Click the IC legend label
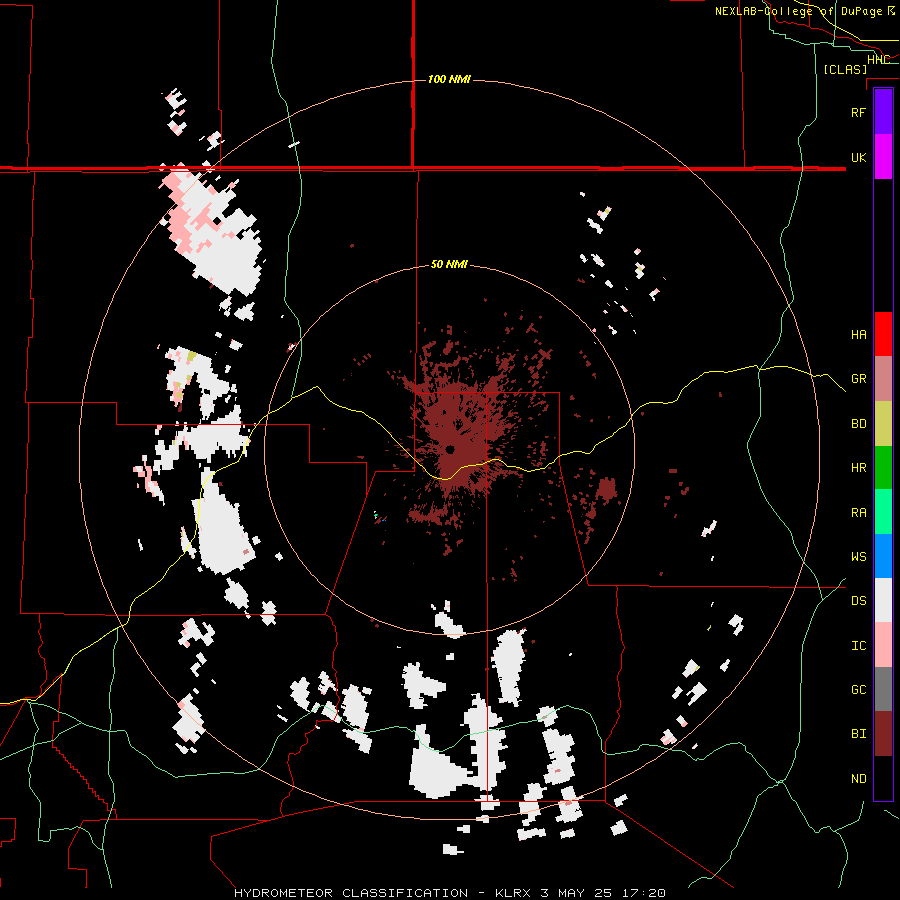 [x=858, y=646]
